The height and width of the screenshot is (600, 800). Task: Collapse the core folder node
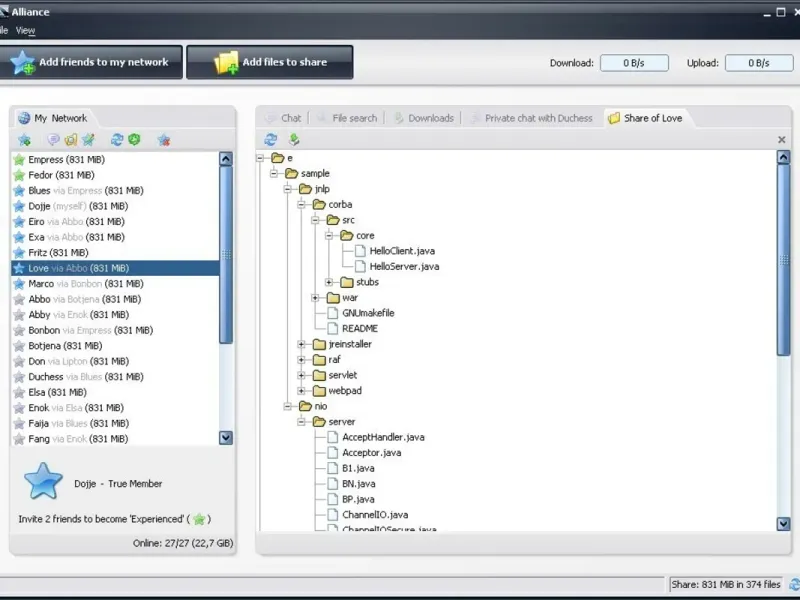[x=329, y=235]
